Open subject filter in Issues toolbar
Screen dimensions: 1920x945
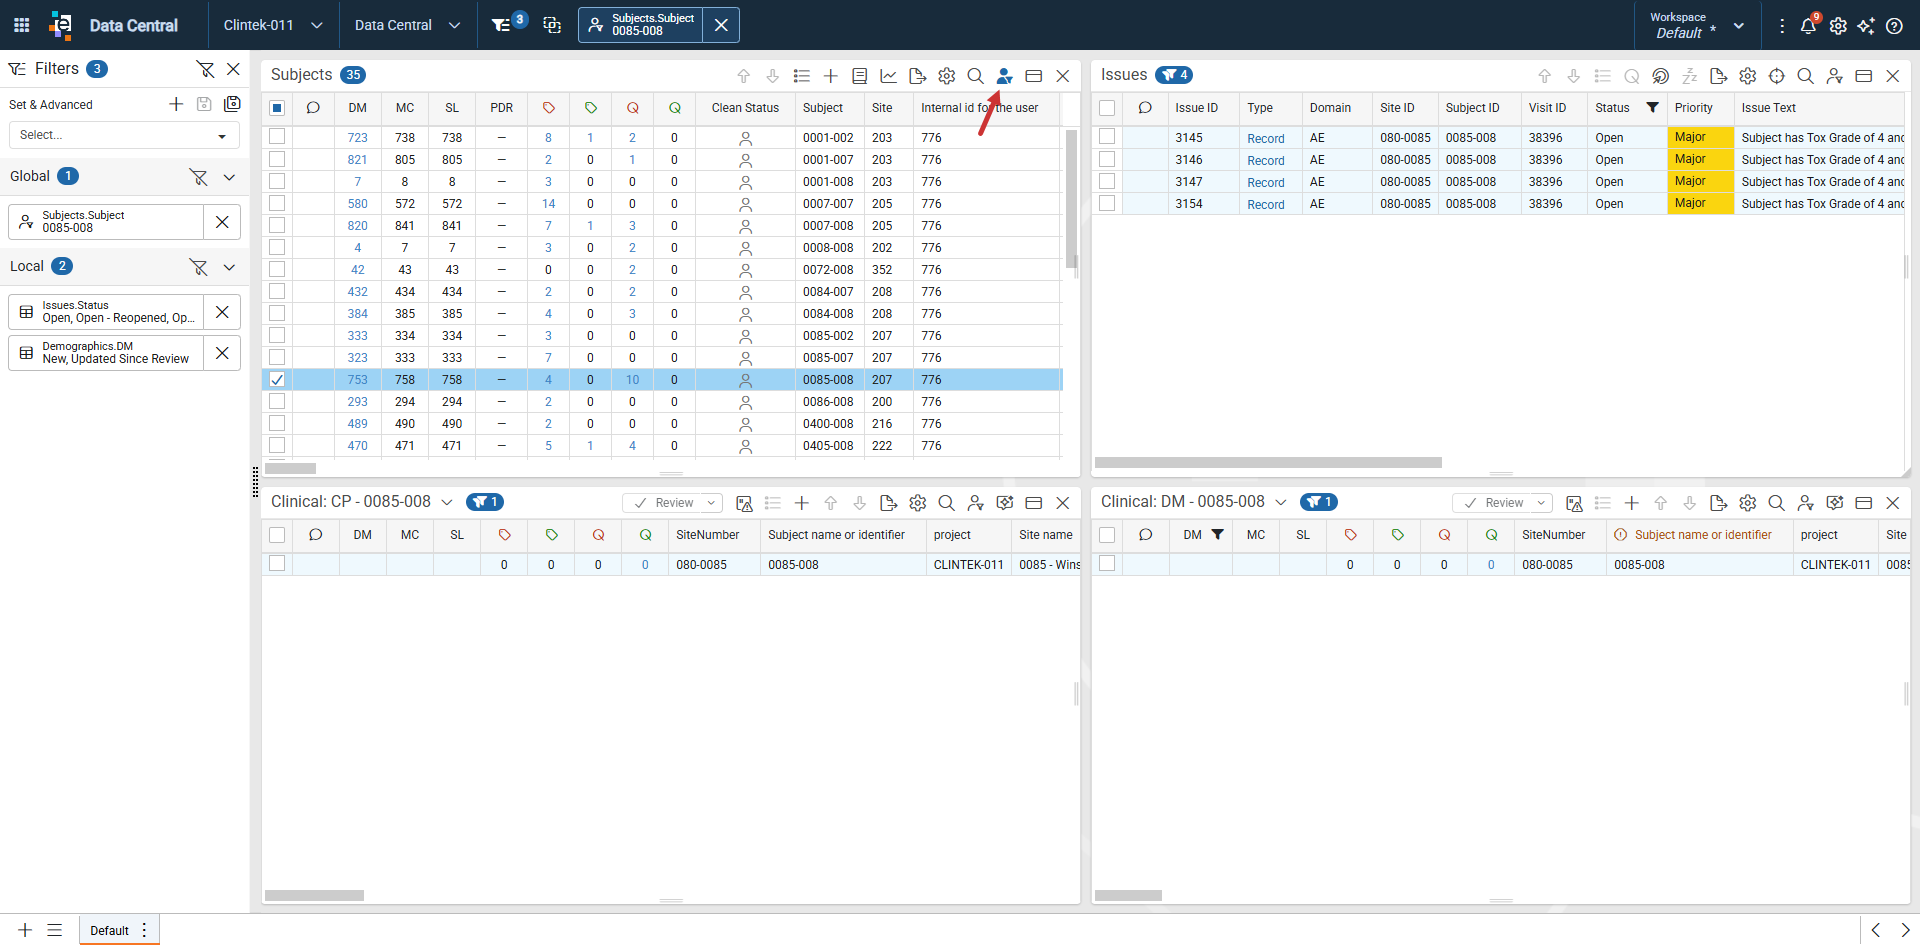click(1834, 76)
